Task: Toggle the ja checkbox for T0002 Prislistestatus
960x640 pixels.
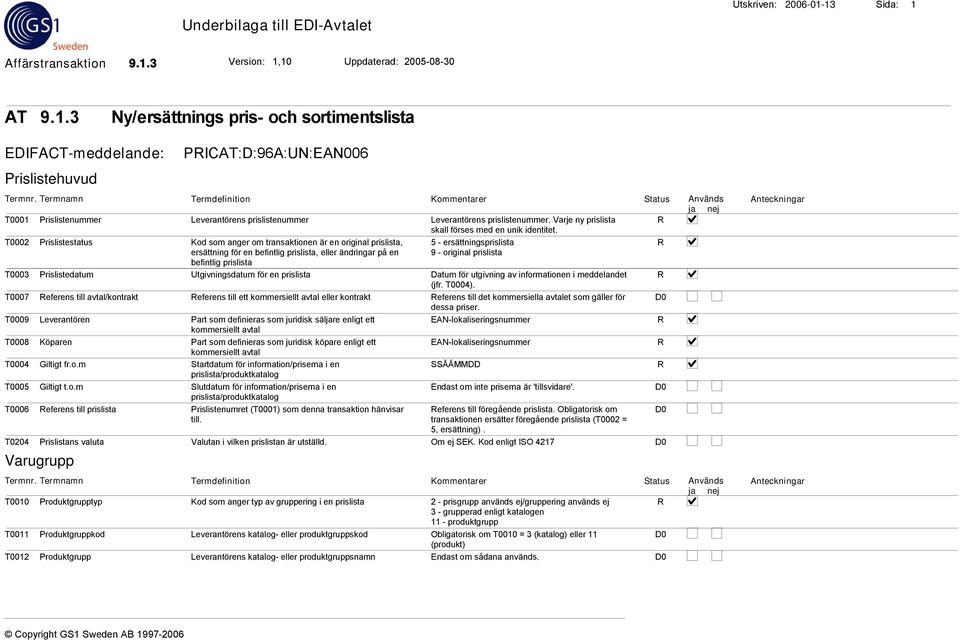Action: [x=692, y=242]
